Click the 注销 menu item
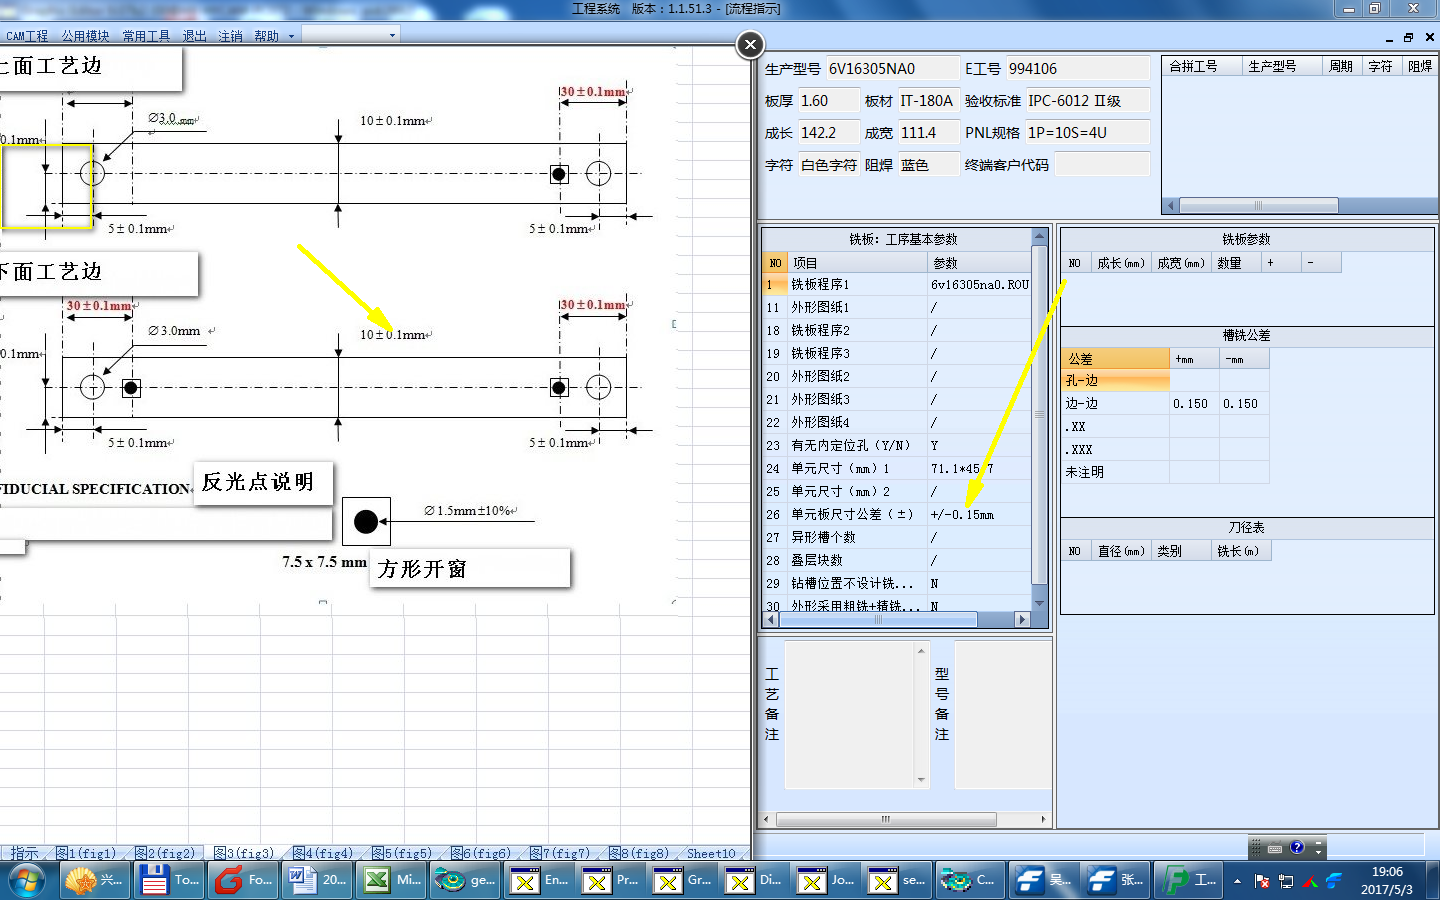Viewport: 1440px width, 900px height. (230, 36)
